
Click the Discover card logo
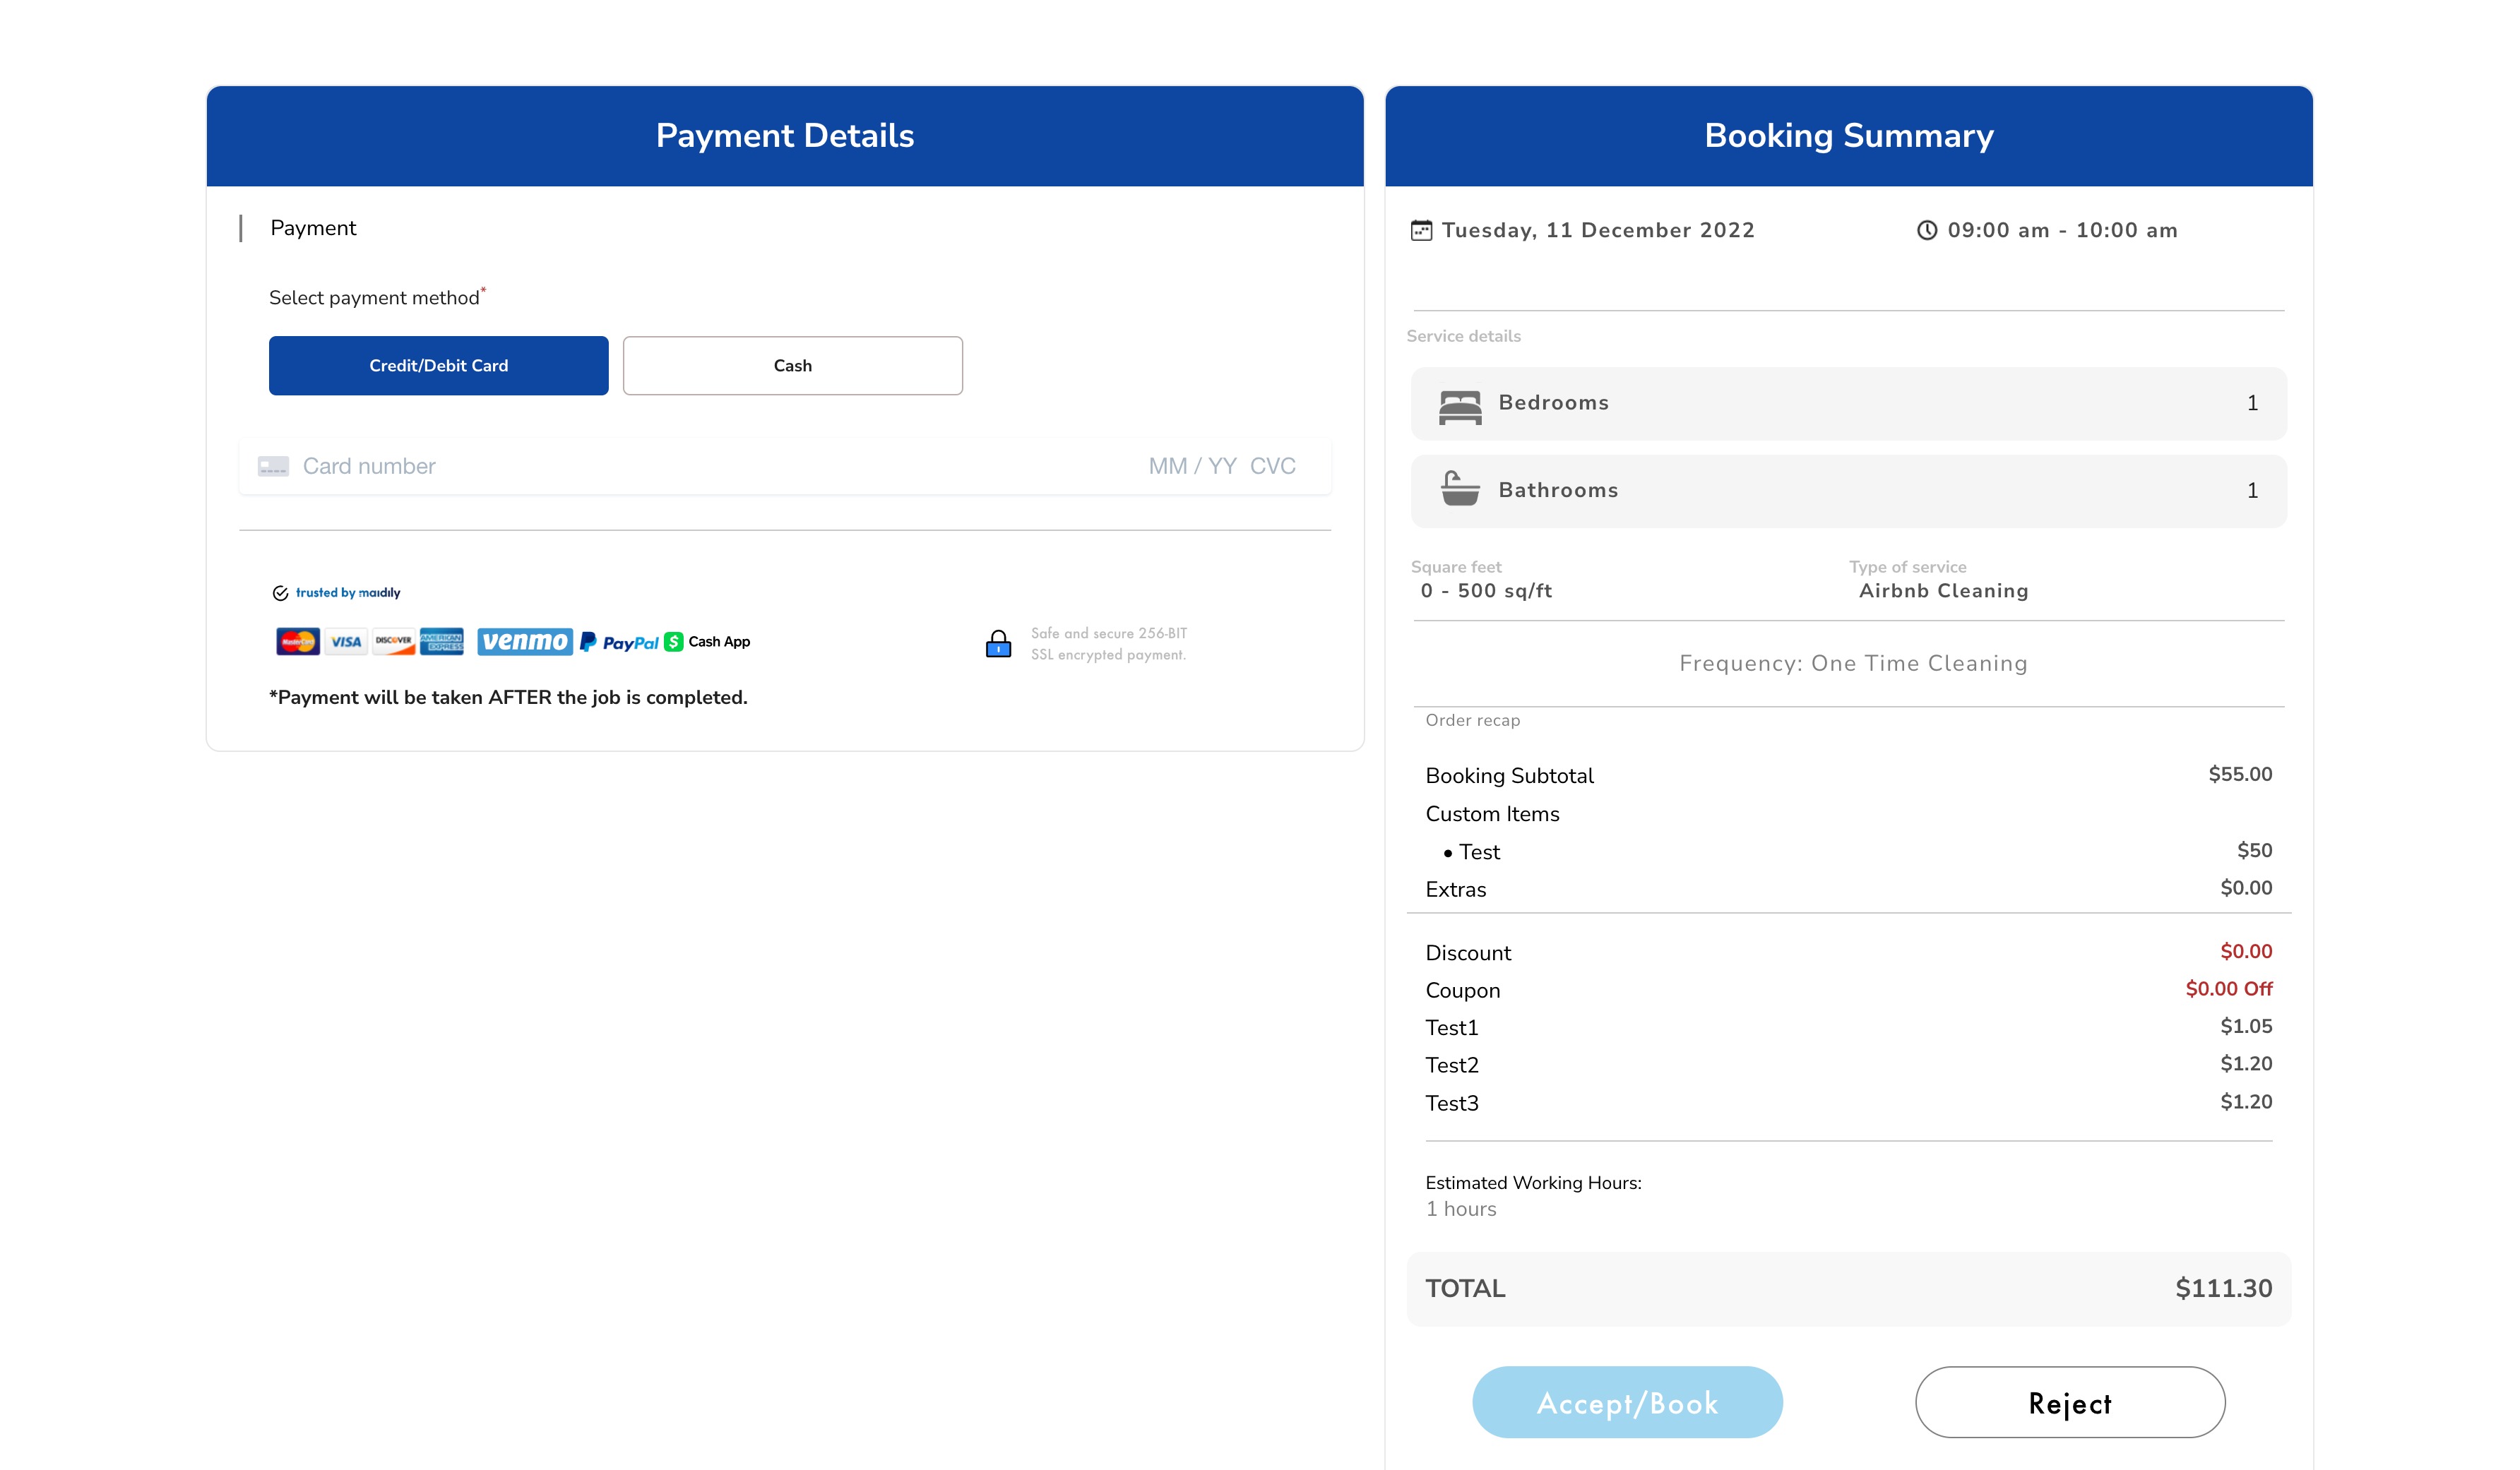coord(394,642)
